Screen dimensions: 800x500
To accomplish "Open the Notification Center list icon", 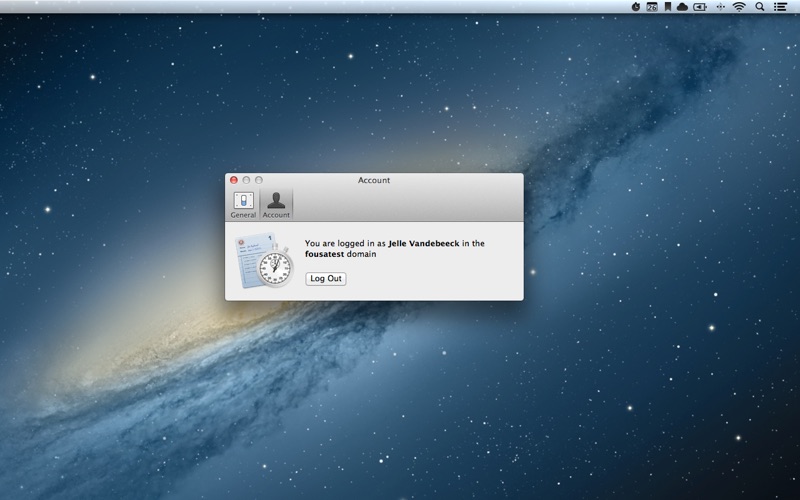I will tap(780, 7).
